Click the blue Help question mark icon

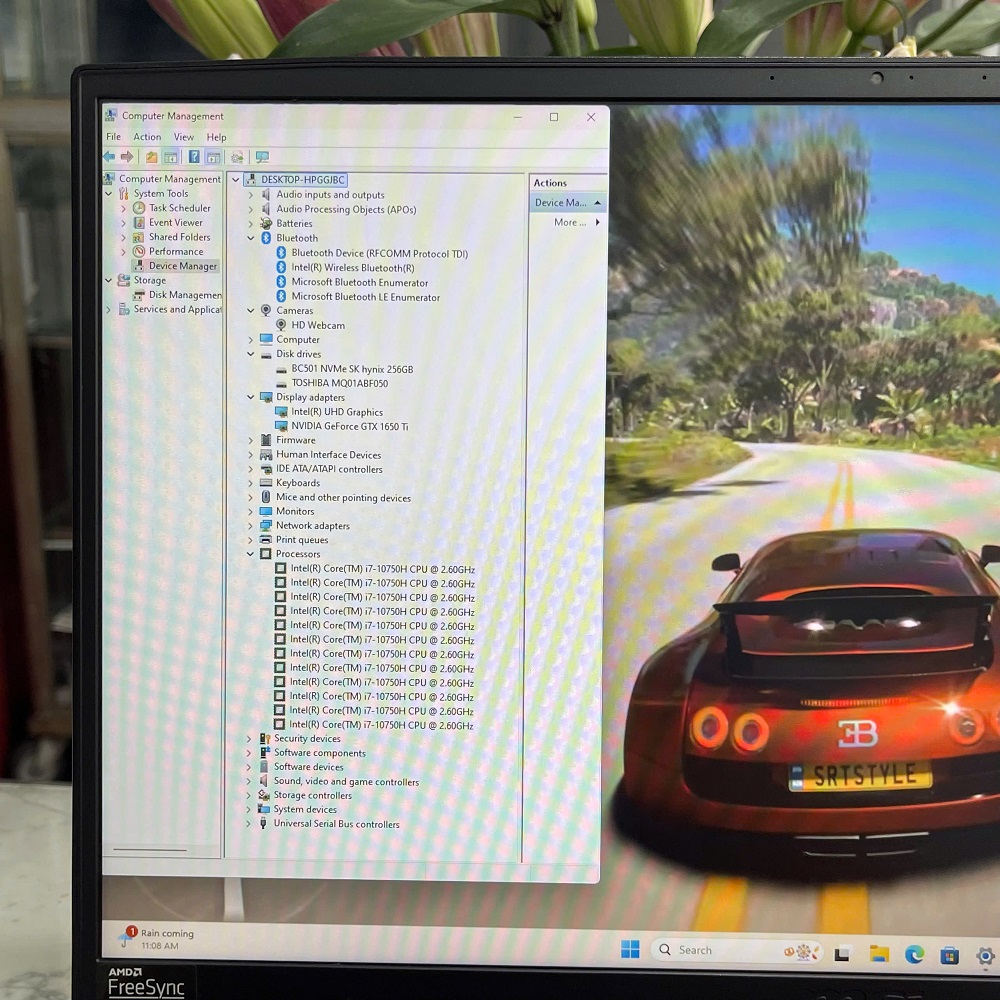click(x=194, y=157)
